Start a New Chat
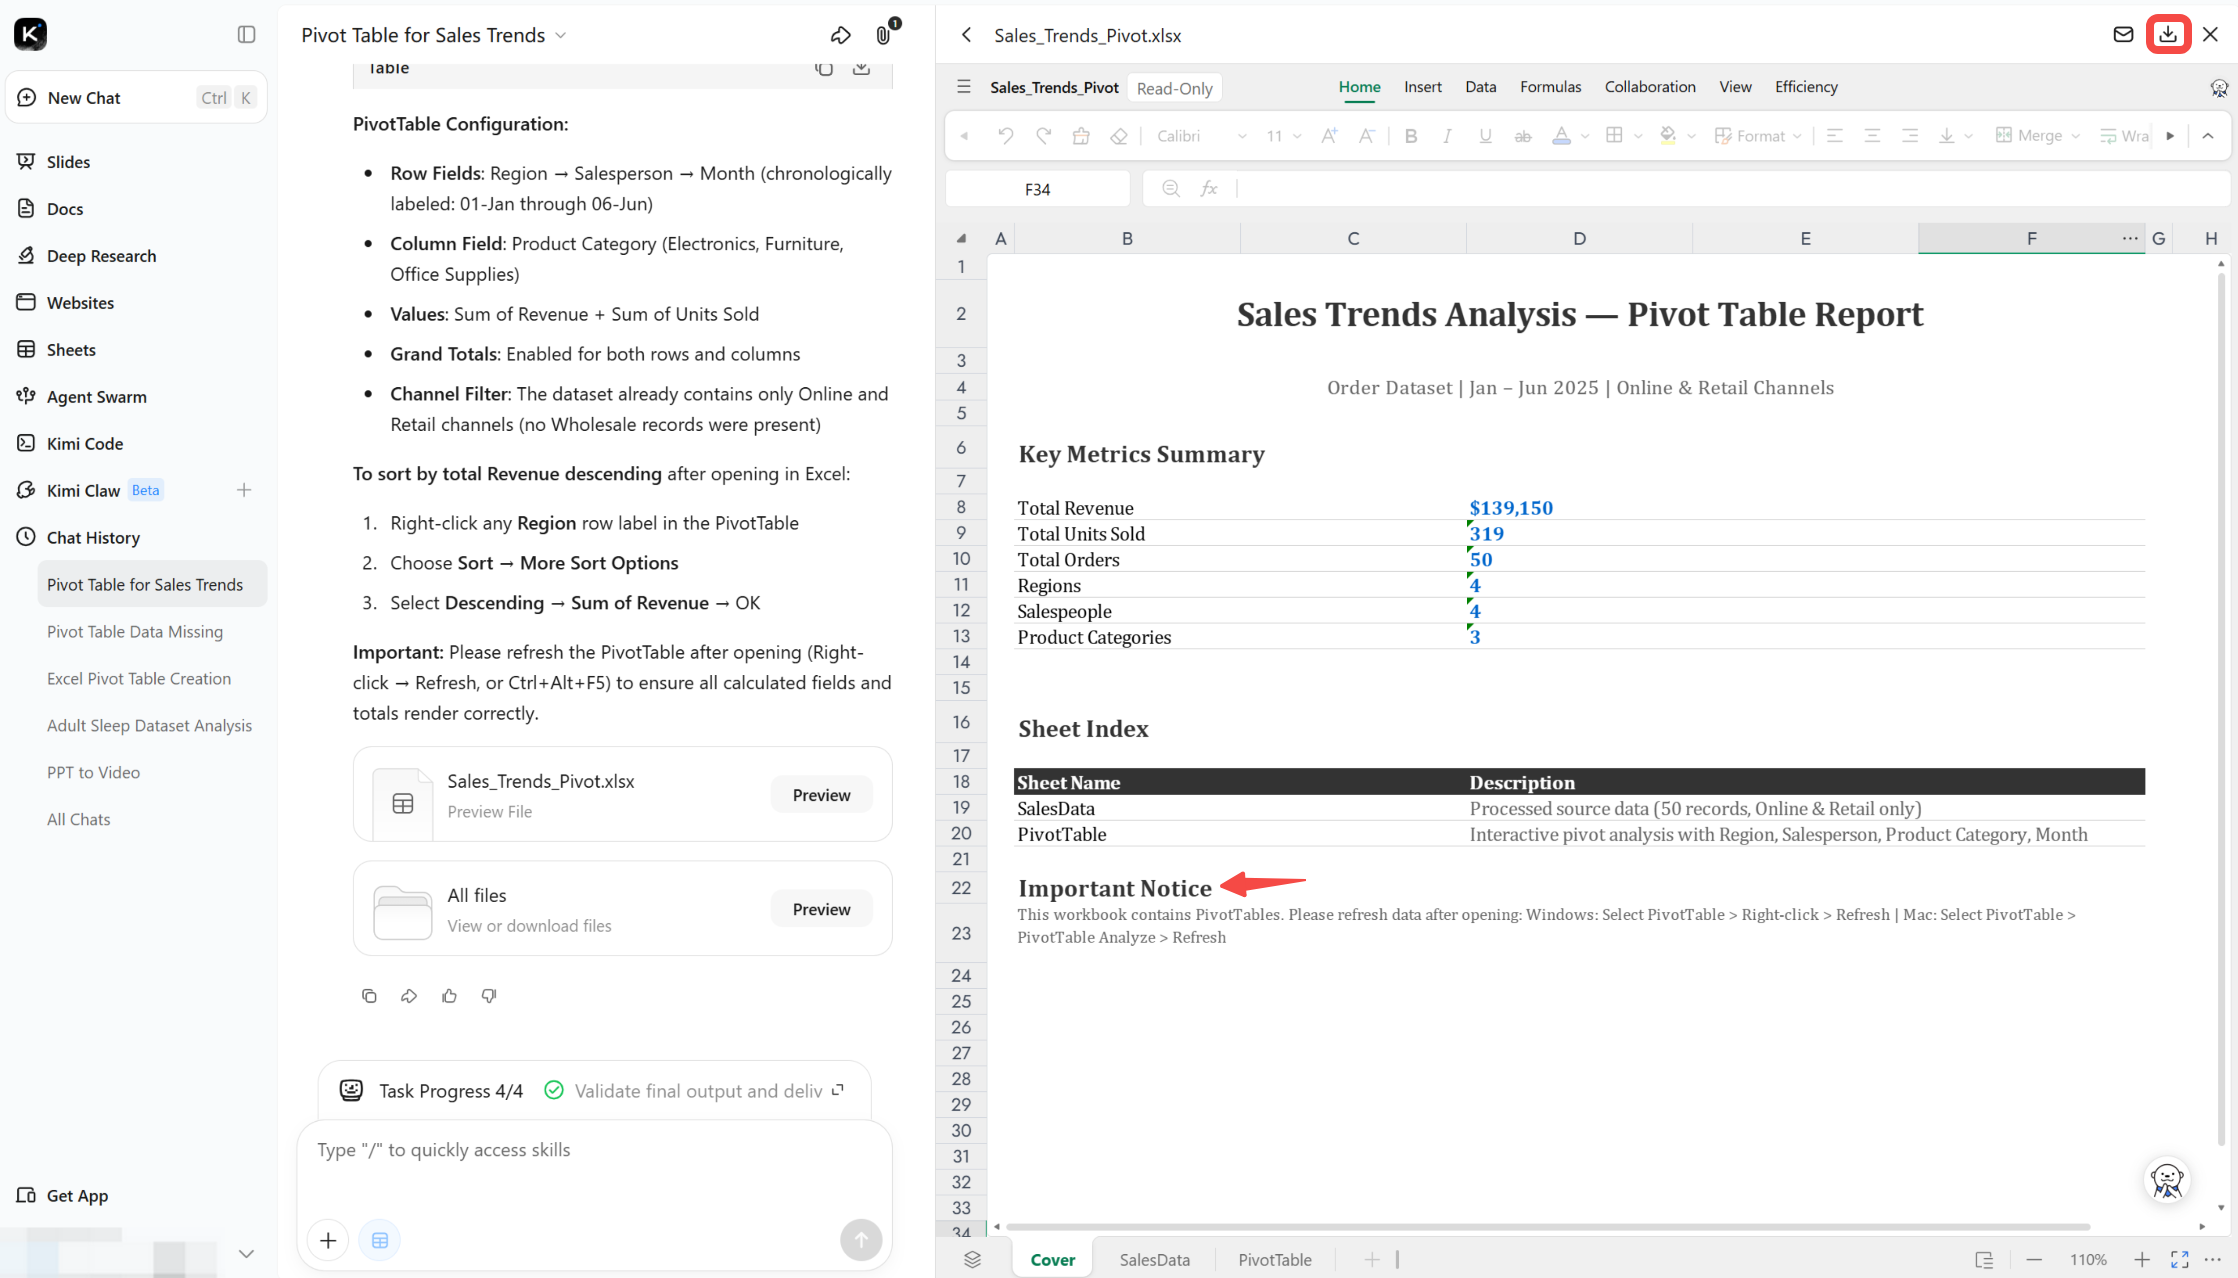The height and width of the screenshot is (1278, 2238). pos(136,98)
